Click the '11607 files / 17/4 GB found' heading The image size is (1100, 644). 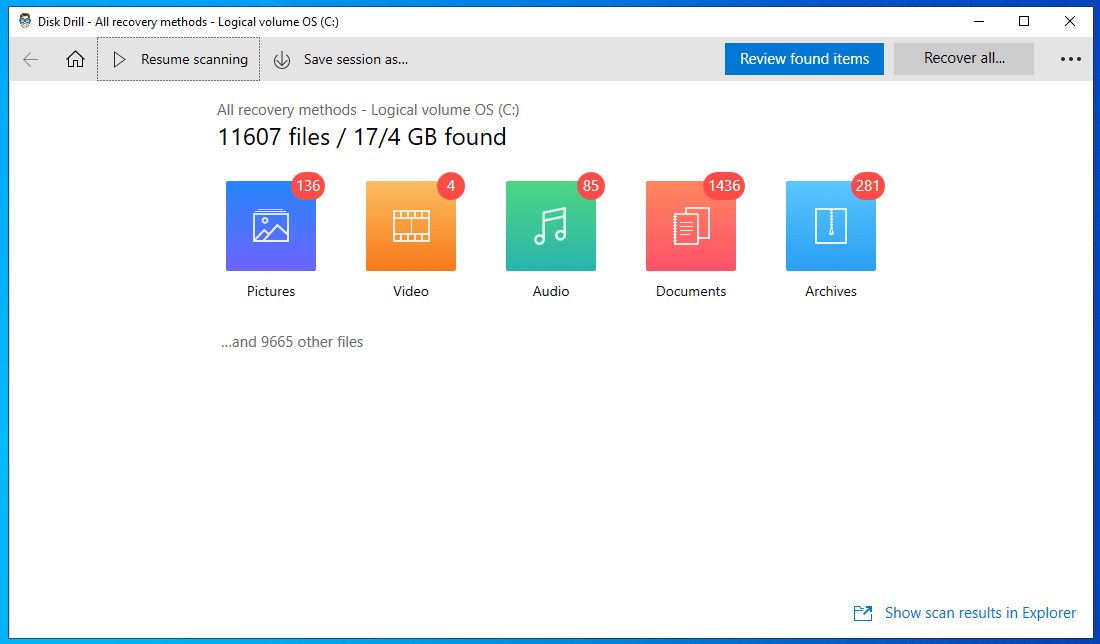[362, 137]
